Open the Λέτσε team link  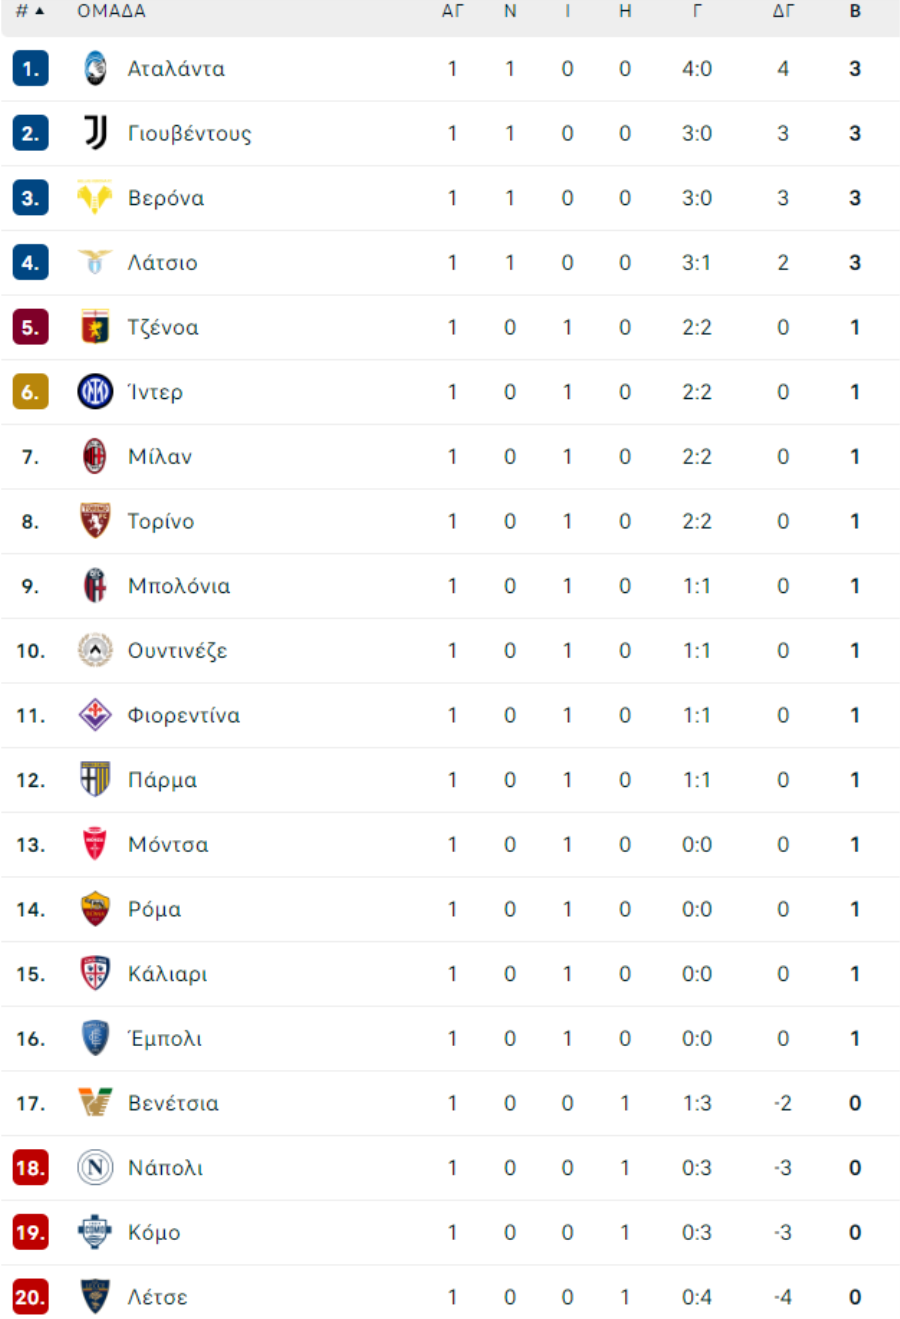(157, 1297)
